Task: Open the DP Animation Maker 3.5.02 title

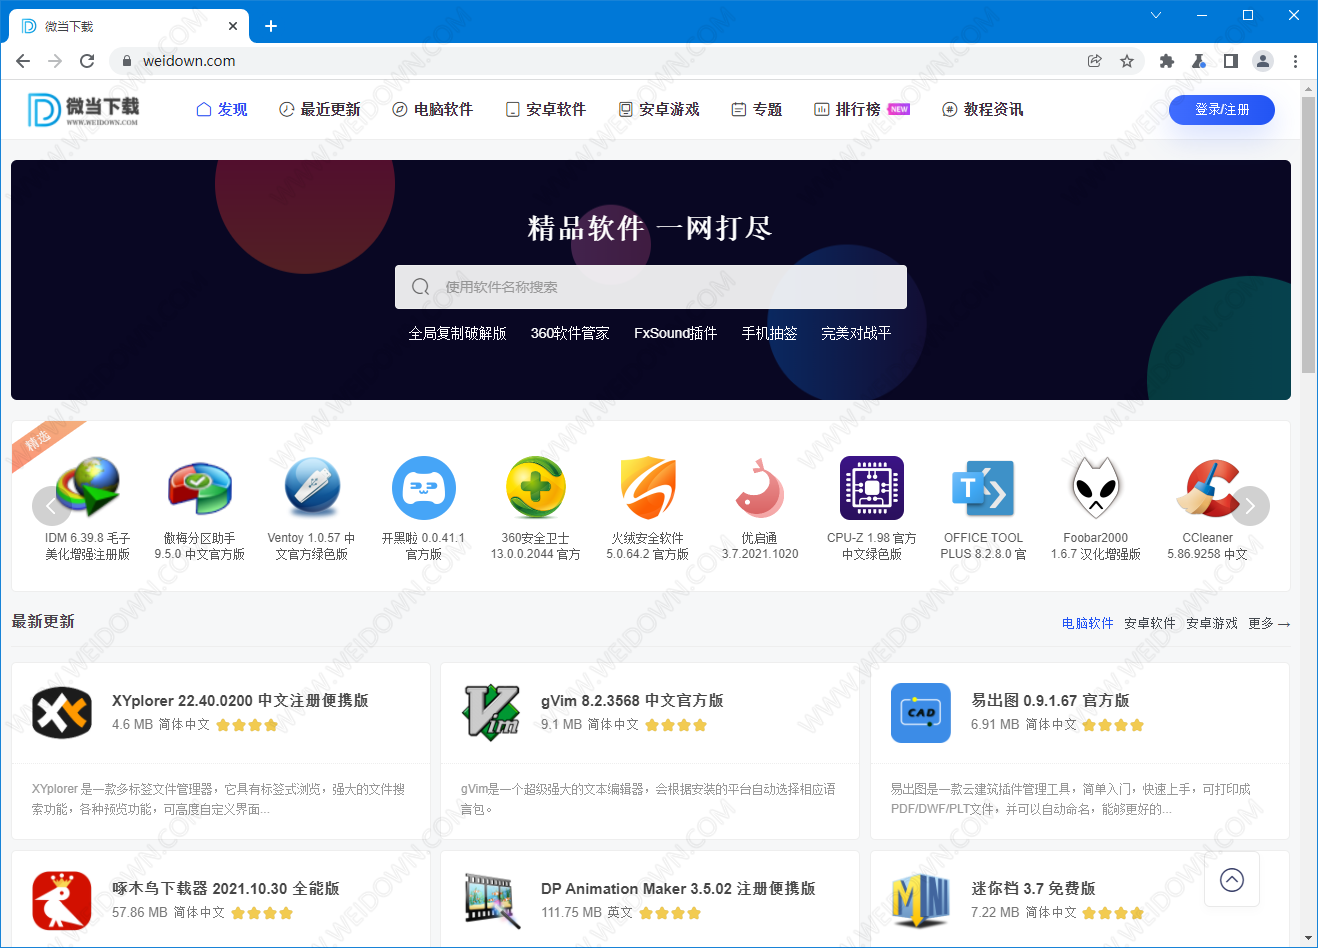Action: pyautogui.click(x=678, y=889)
